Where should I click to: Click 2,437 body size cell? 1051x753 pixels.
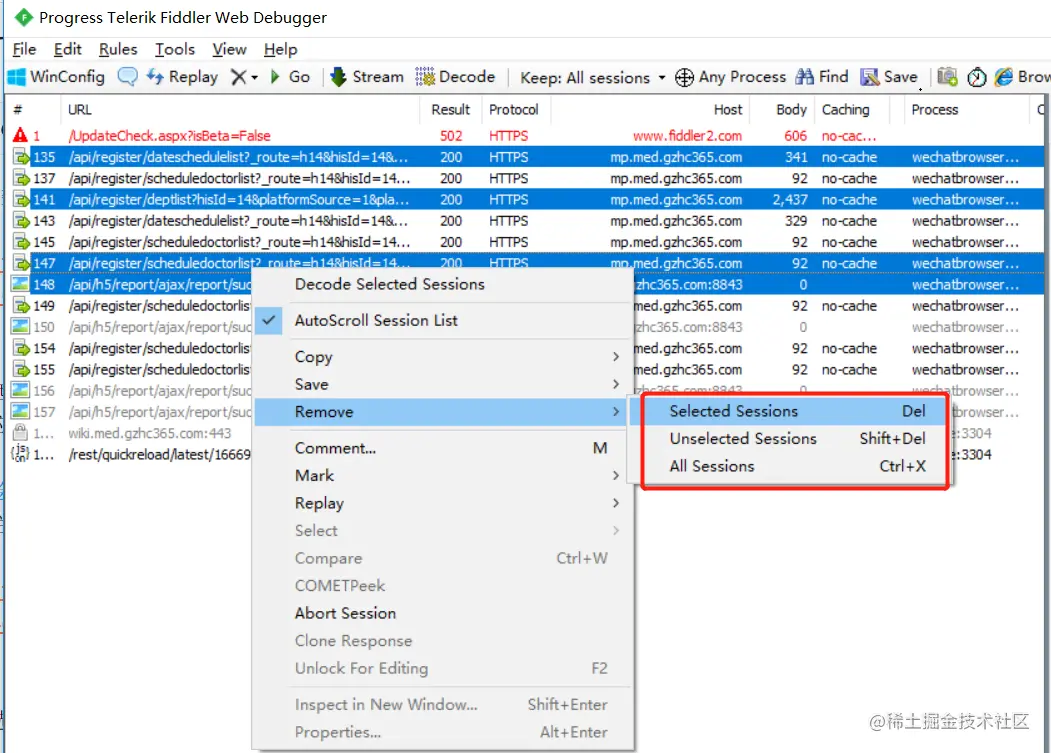790,200
